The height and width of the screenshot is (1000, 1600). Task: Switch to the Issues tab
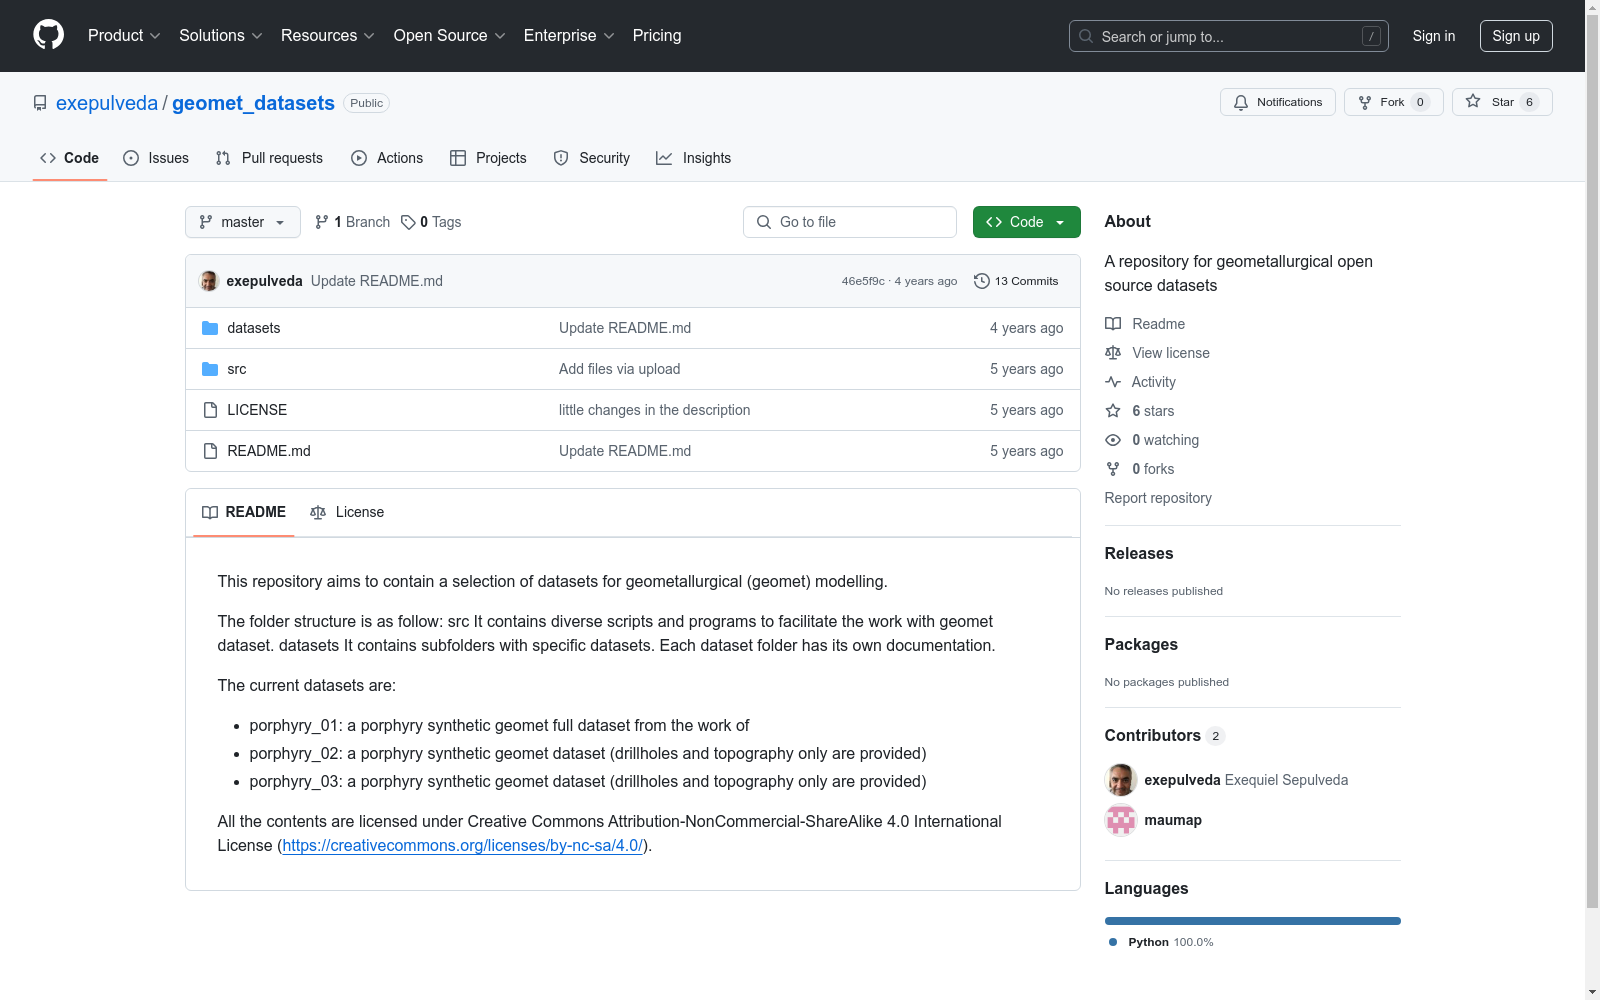[x=156, y=158]
